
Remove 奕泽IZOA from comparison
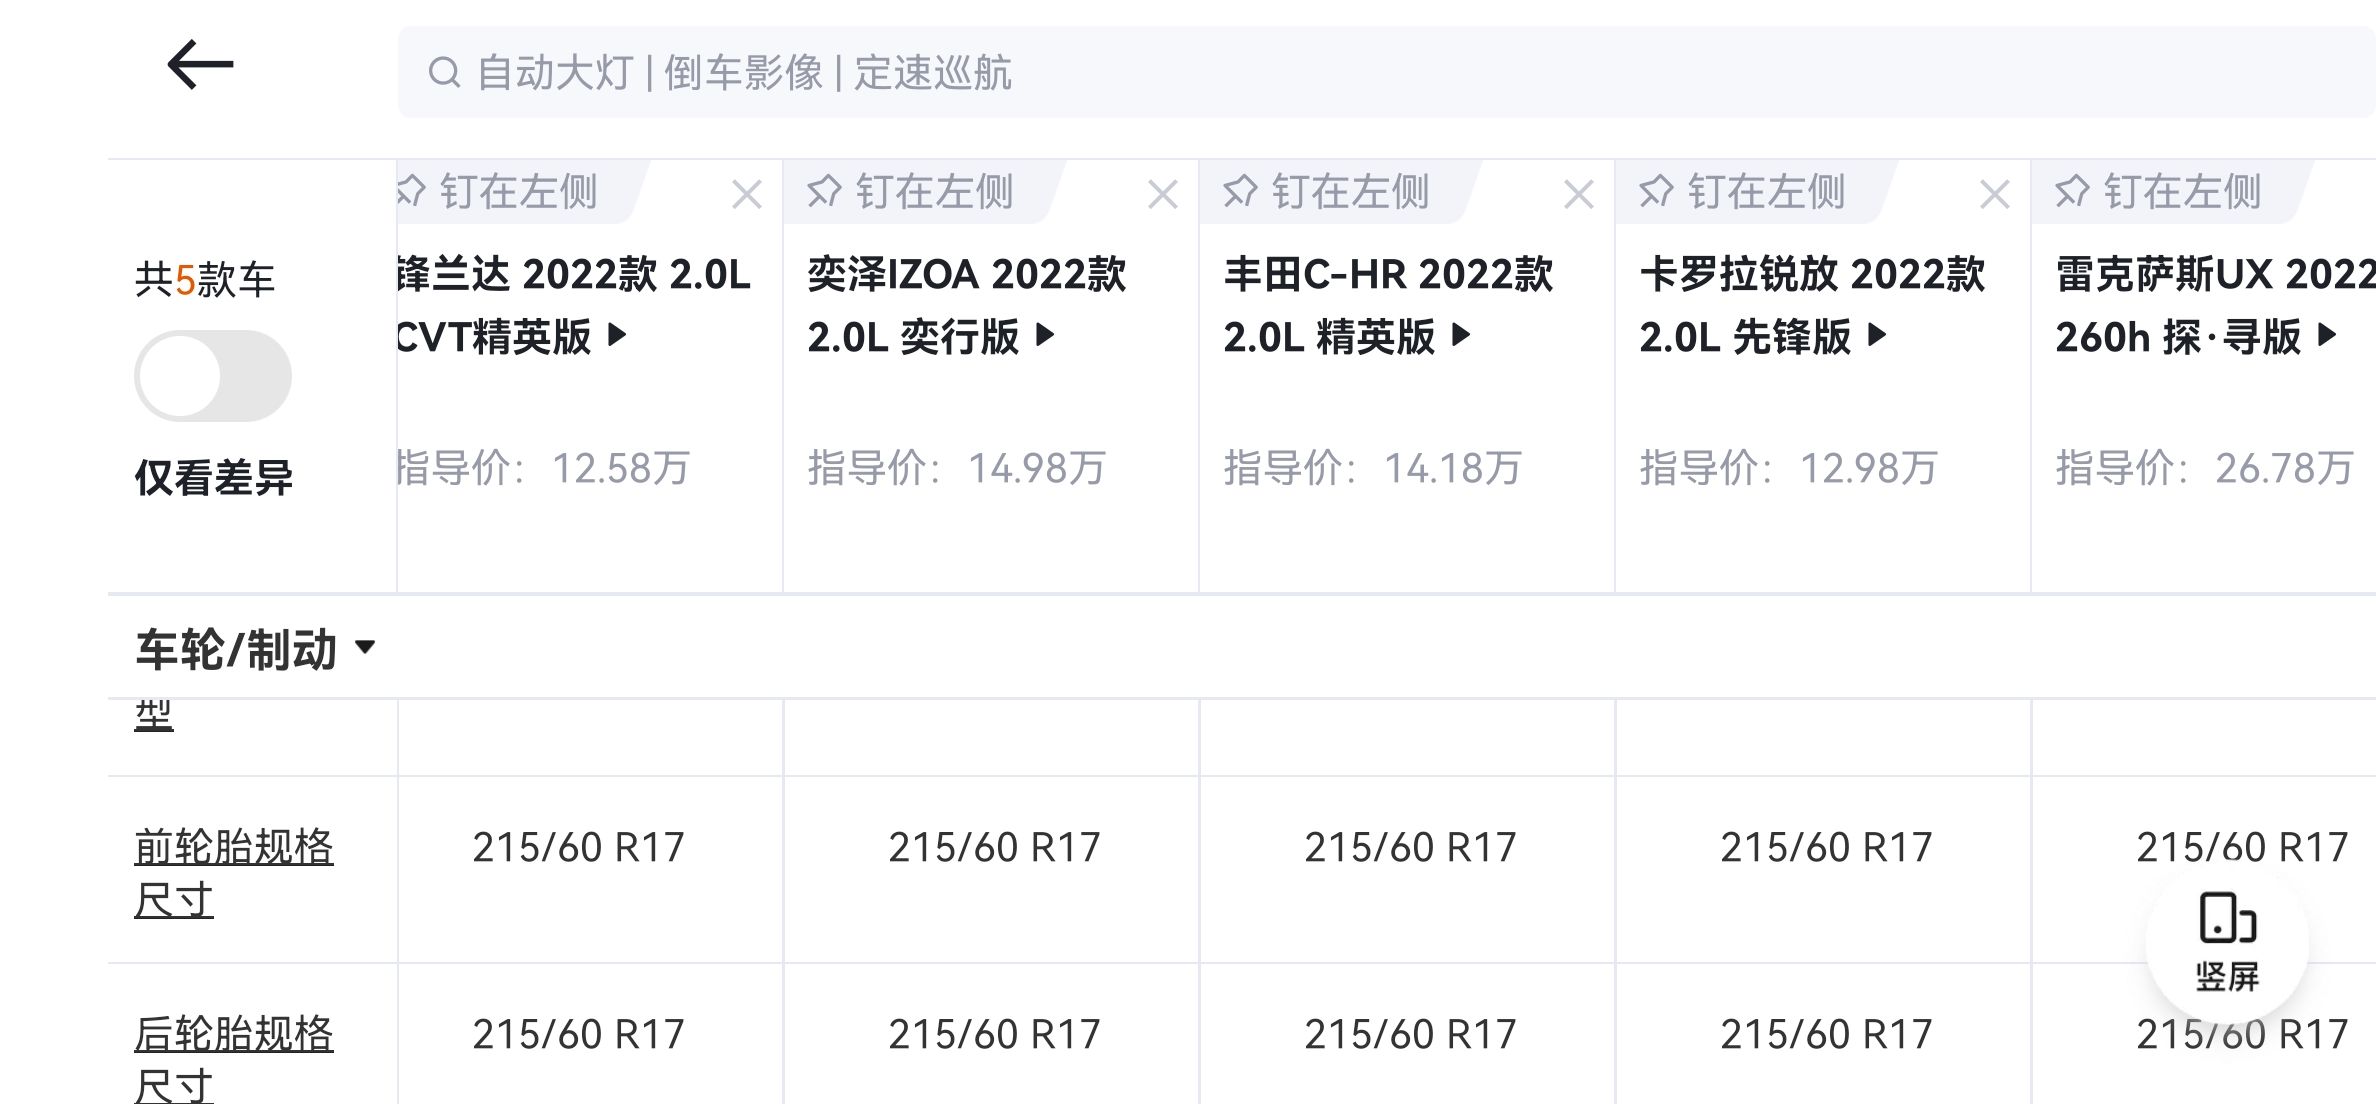[1163, 194]
